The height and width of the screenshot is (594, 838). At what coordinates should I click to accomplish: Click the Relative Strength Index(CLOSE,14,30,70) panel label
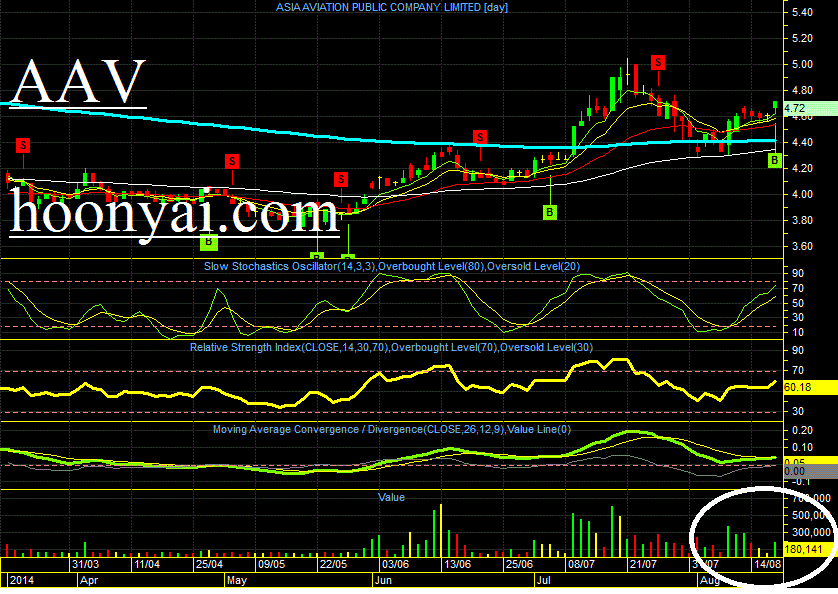pos(391,348)
